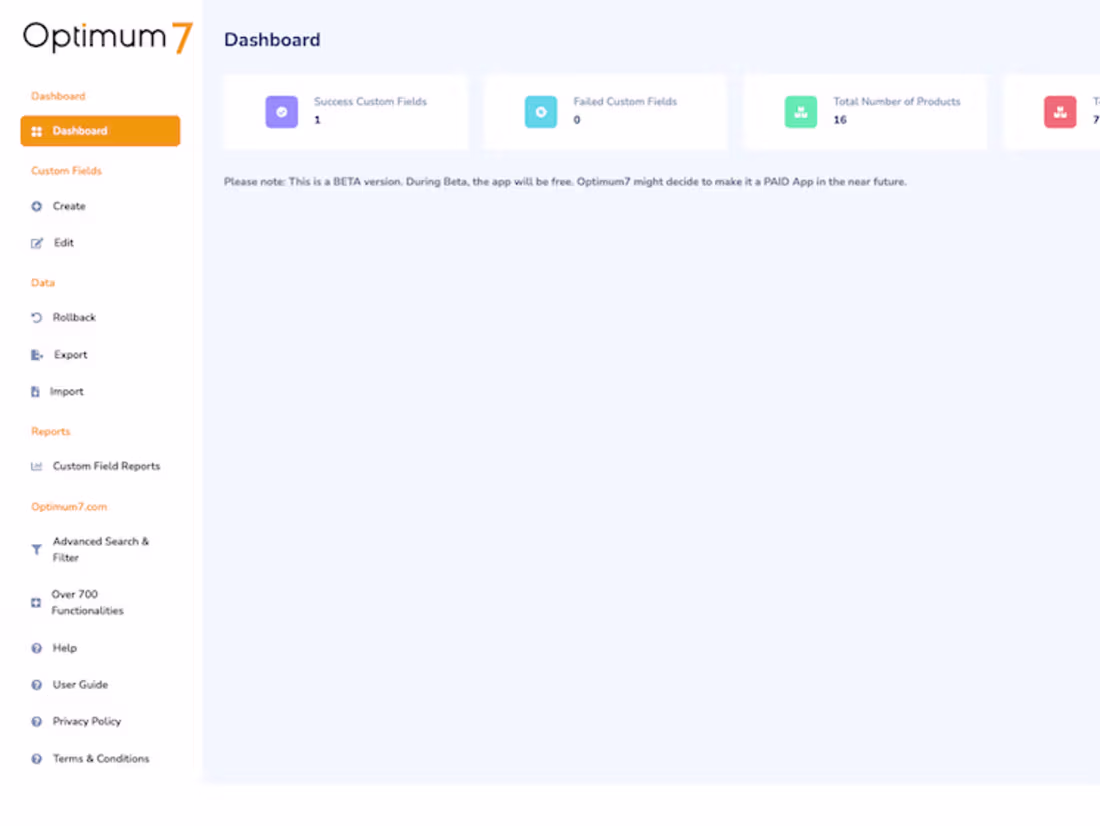Click the Edit pencil icon

click(x=36, y=244)
